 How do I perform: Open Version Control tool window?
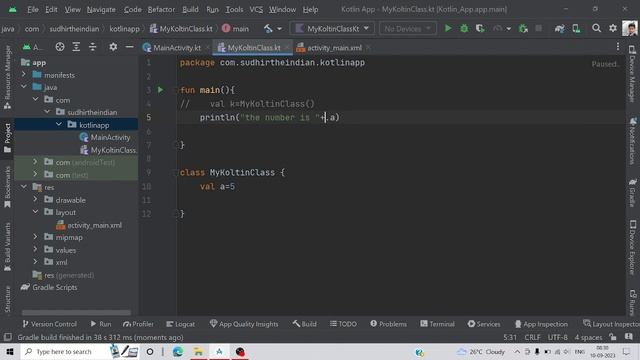[49, 324]
